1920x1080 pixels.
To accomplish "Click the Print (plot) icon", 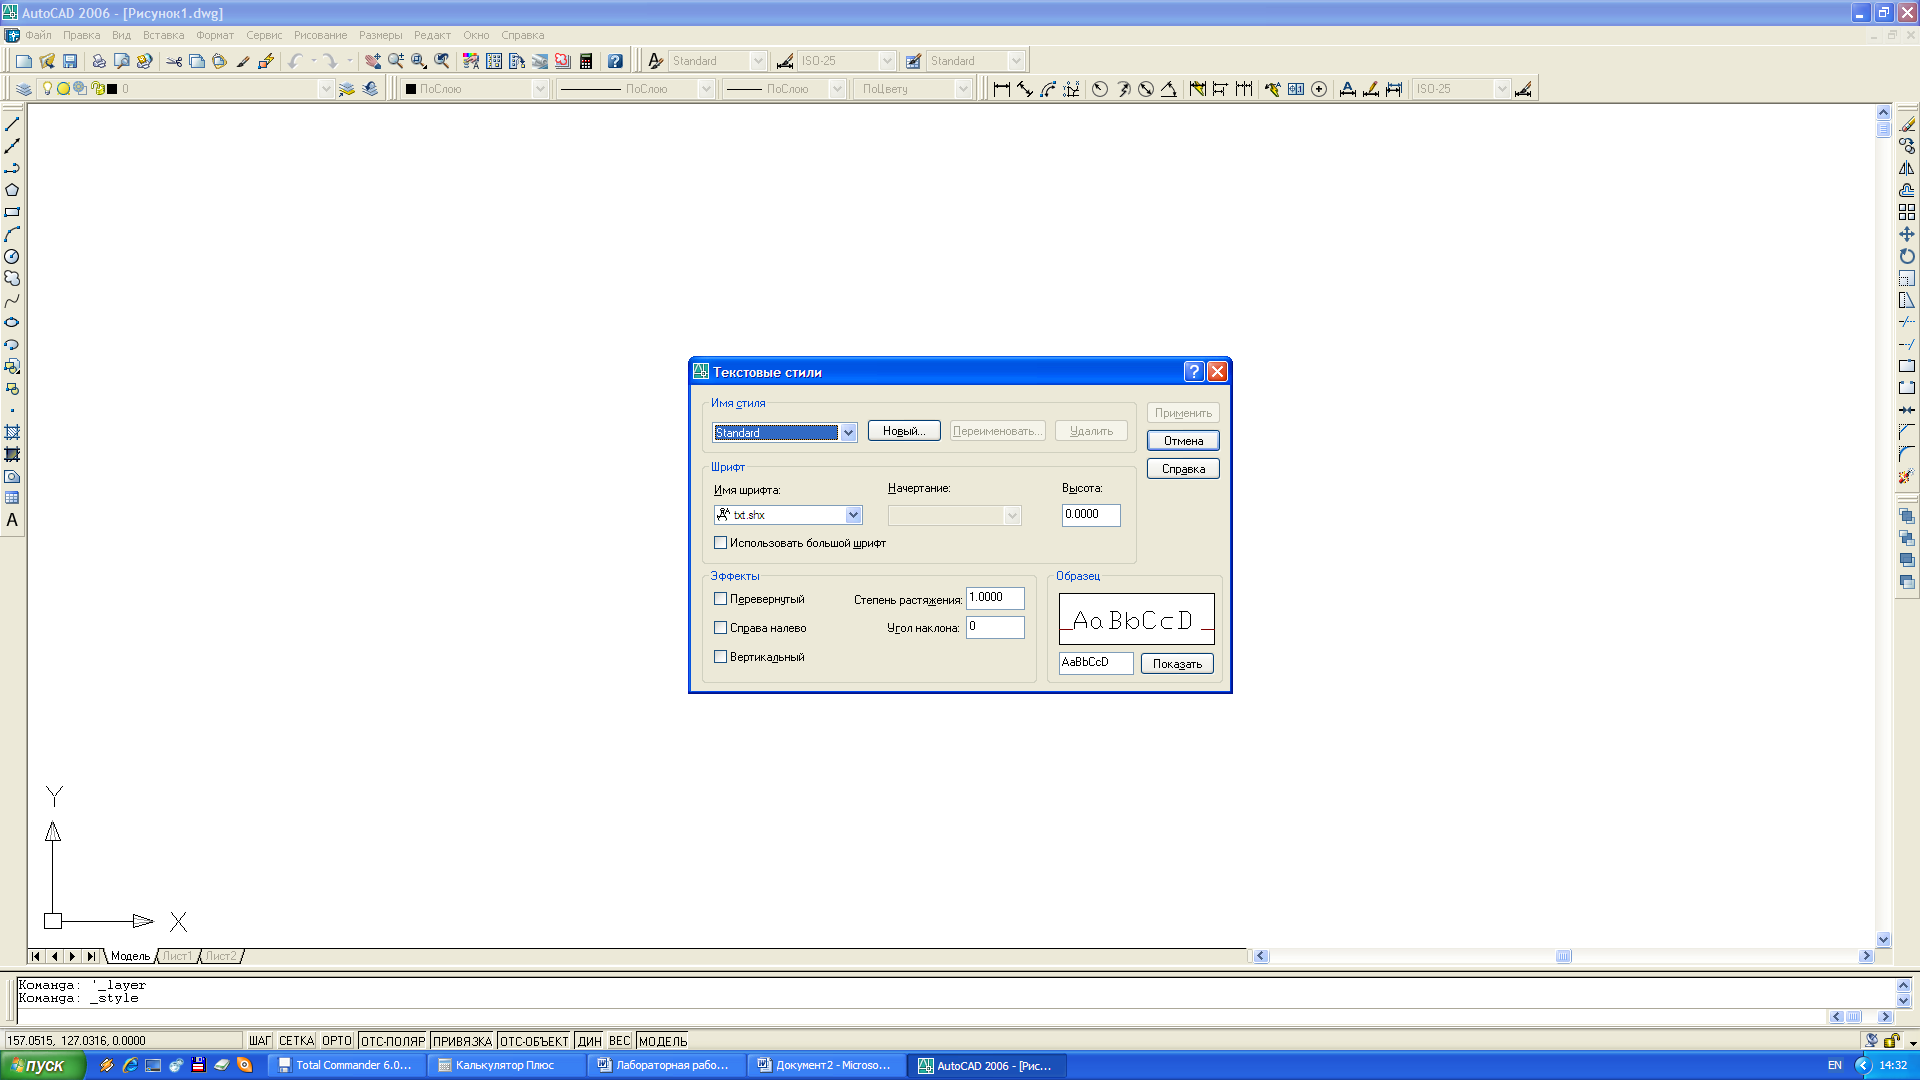I will point(99,61).
